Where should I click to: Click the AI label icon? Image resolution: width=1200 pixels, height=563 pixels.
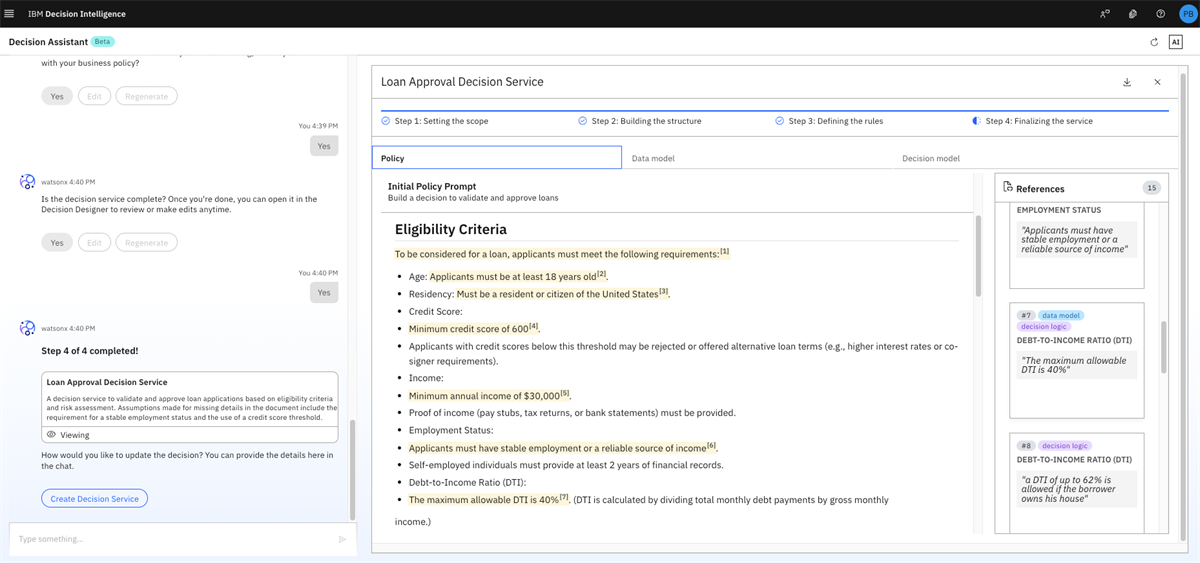[1176, 42]
